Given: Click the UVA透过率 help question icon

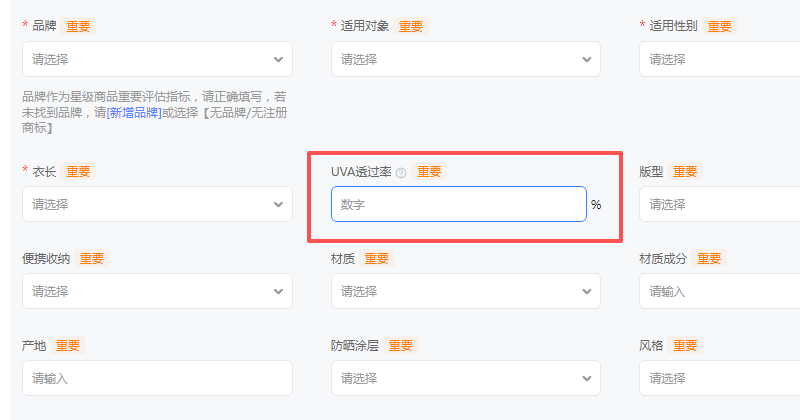Looking at the screenshot, I should click(401, 173).
